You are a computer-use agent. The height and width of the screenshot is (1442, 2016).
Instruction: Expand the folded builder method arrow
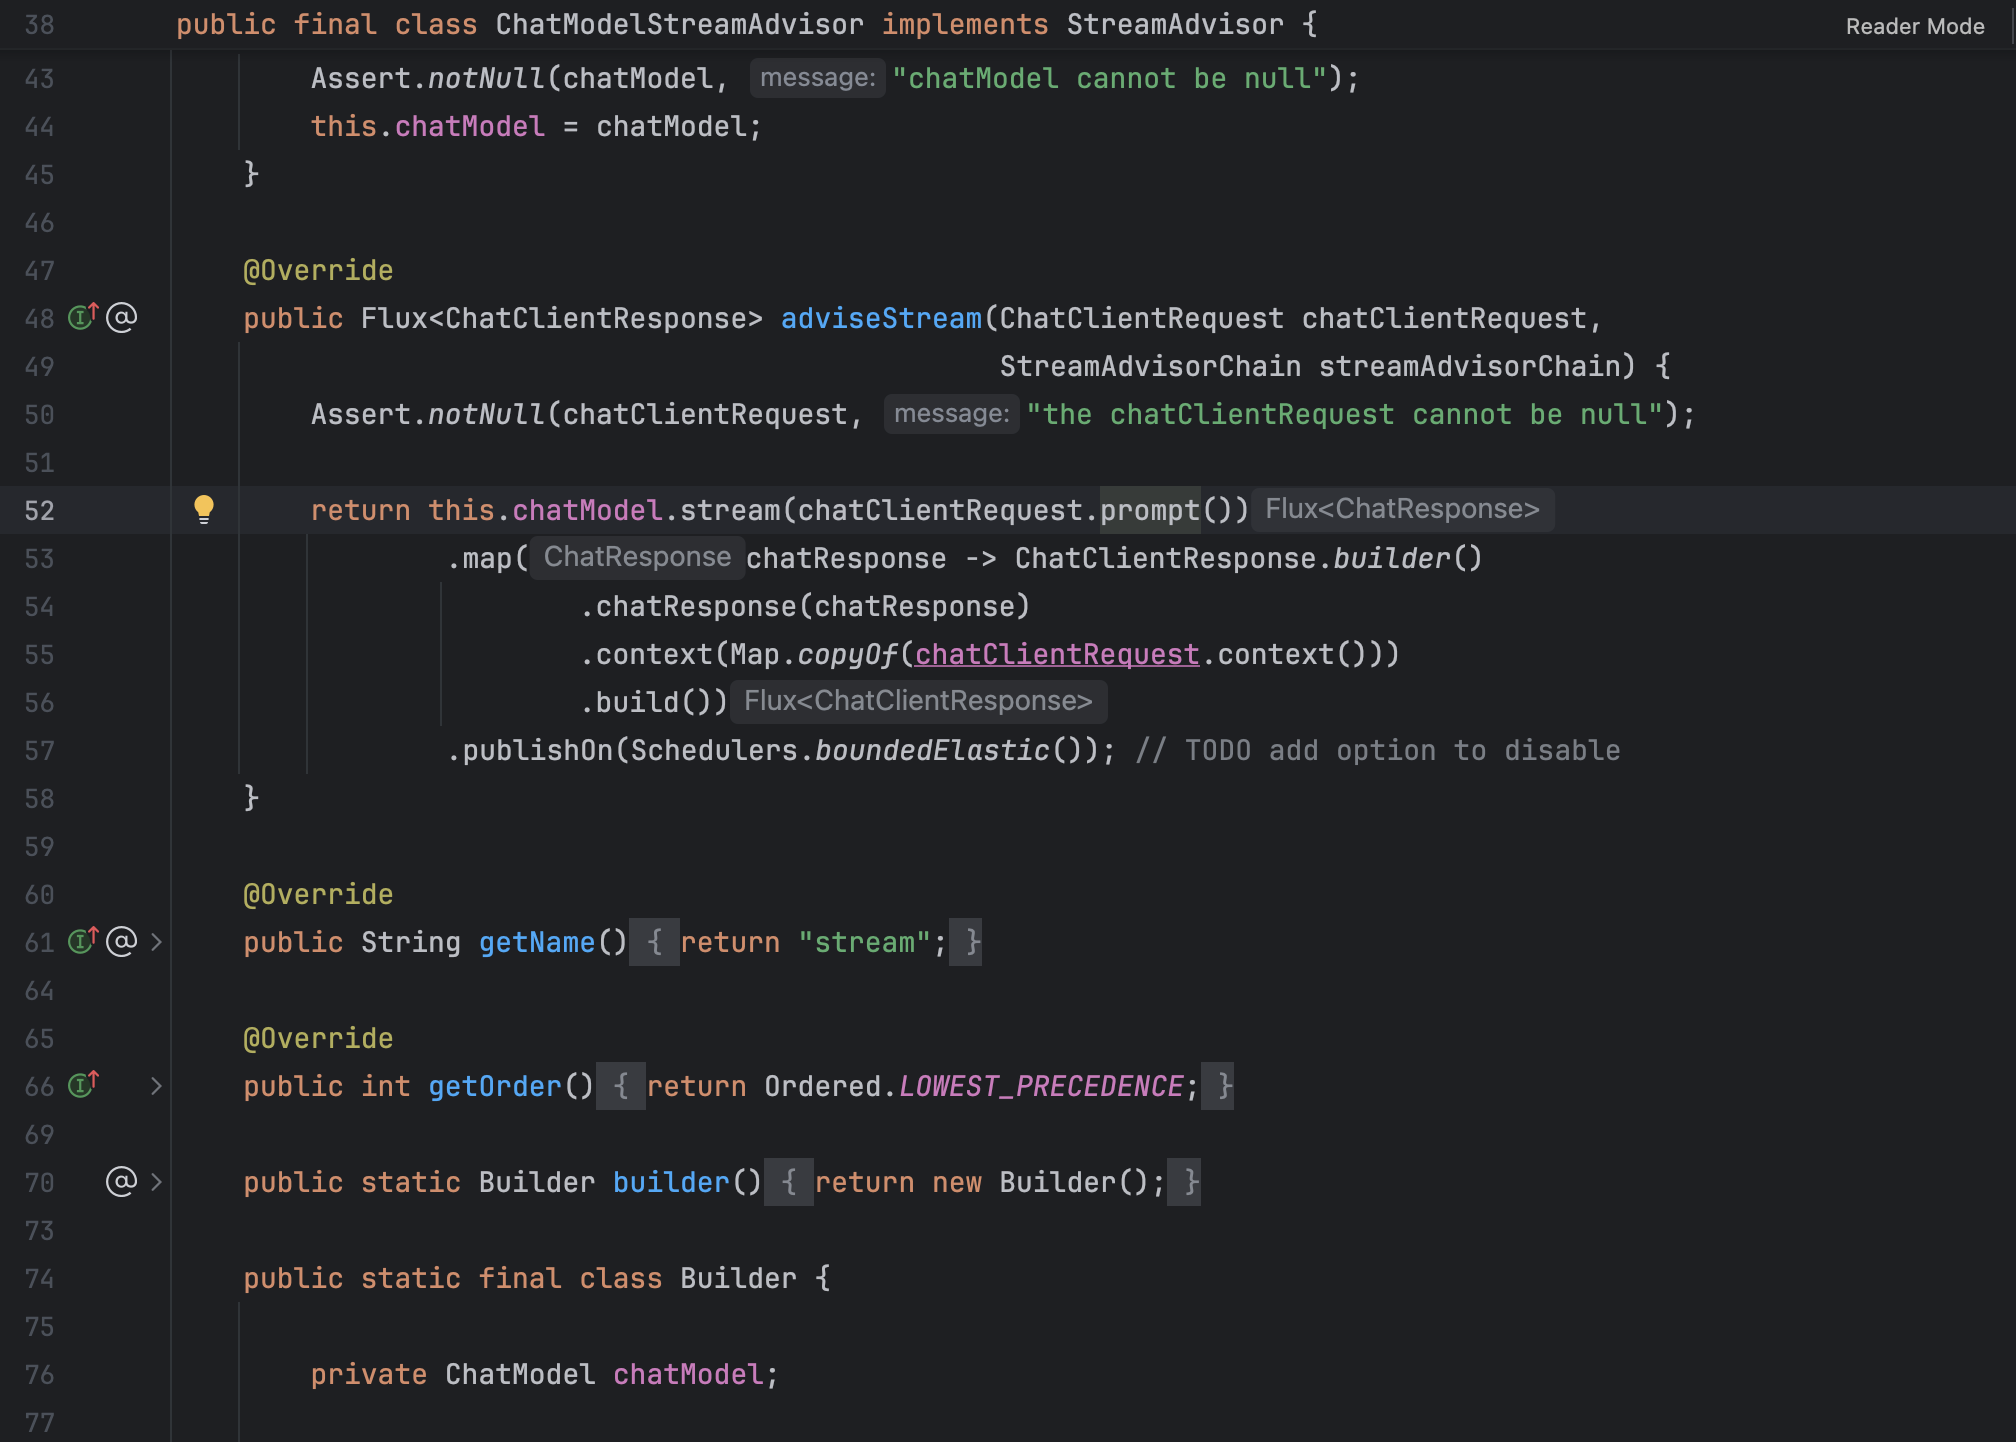156,1182
